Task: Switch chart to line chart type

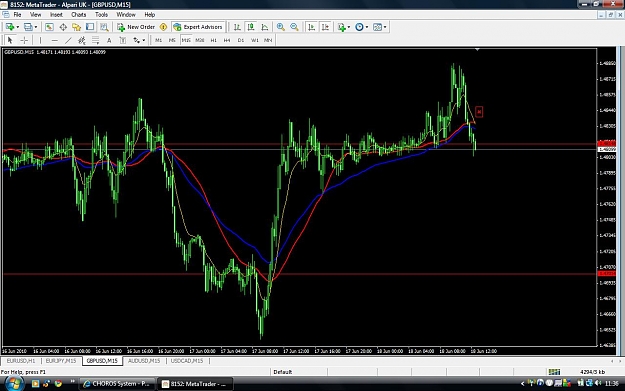Action: 265,27
